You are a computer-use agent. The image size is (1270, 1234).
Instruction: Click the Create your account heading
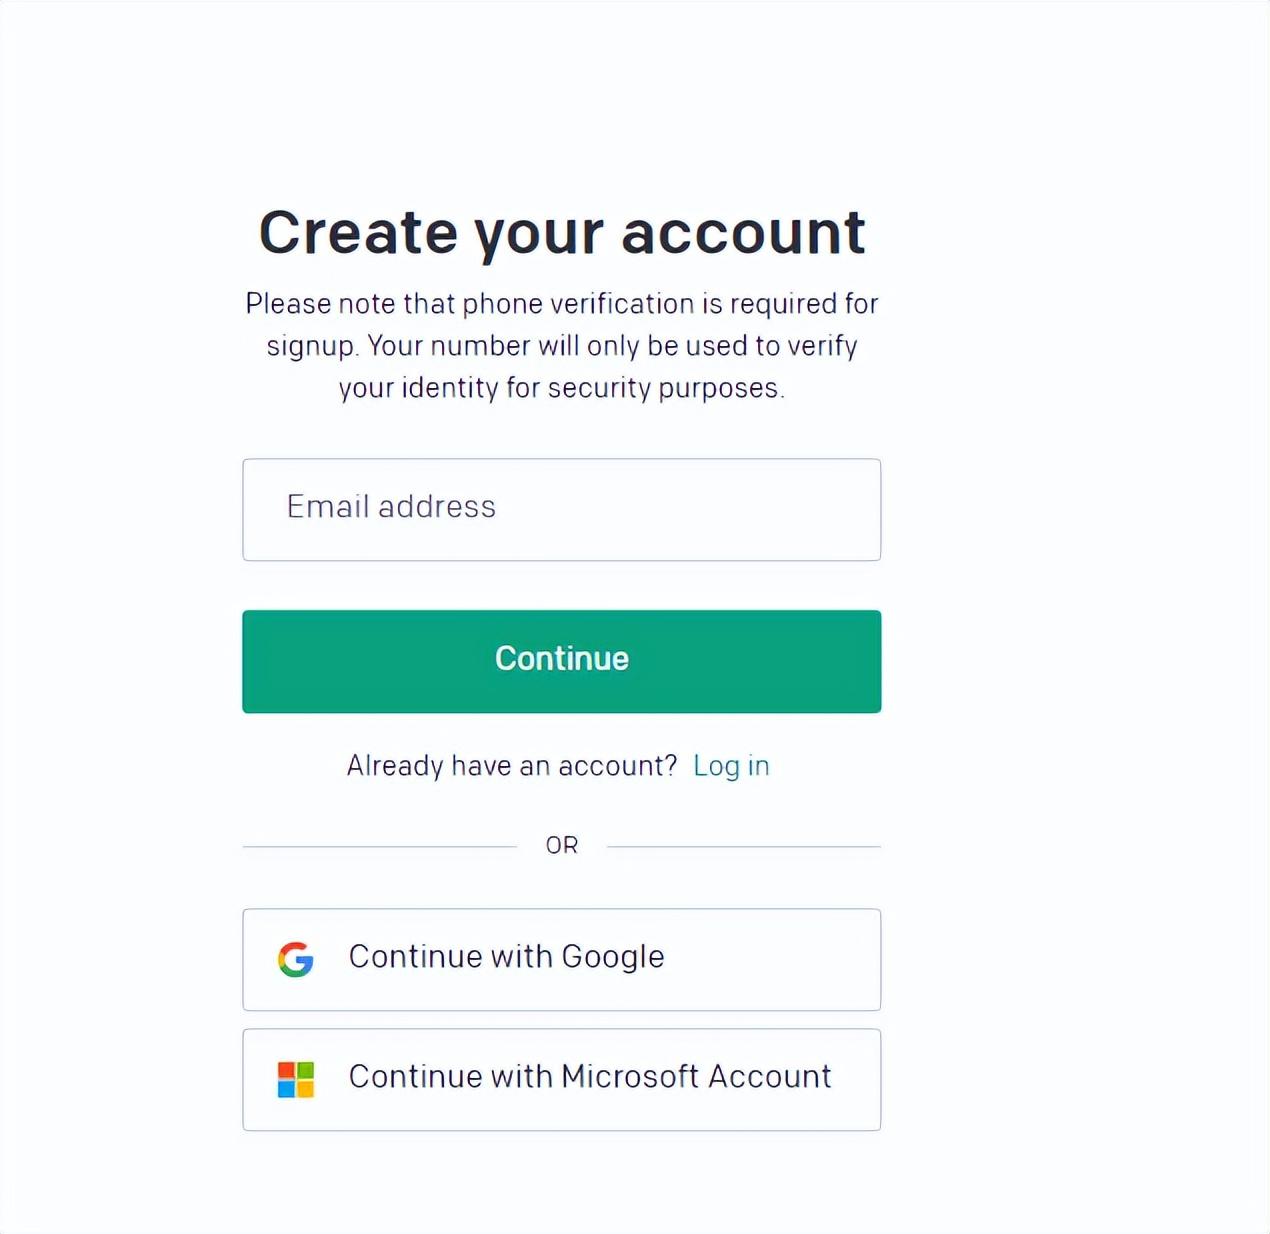(562, 233)
